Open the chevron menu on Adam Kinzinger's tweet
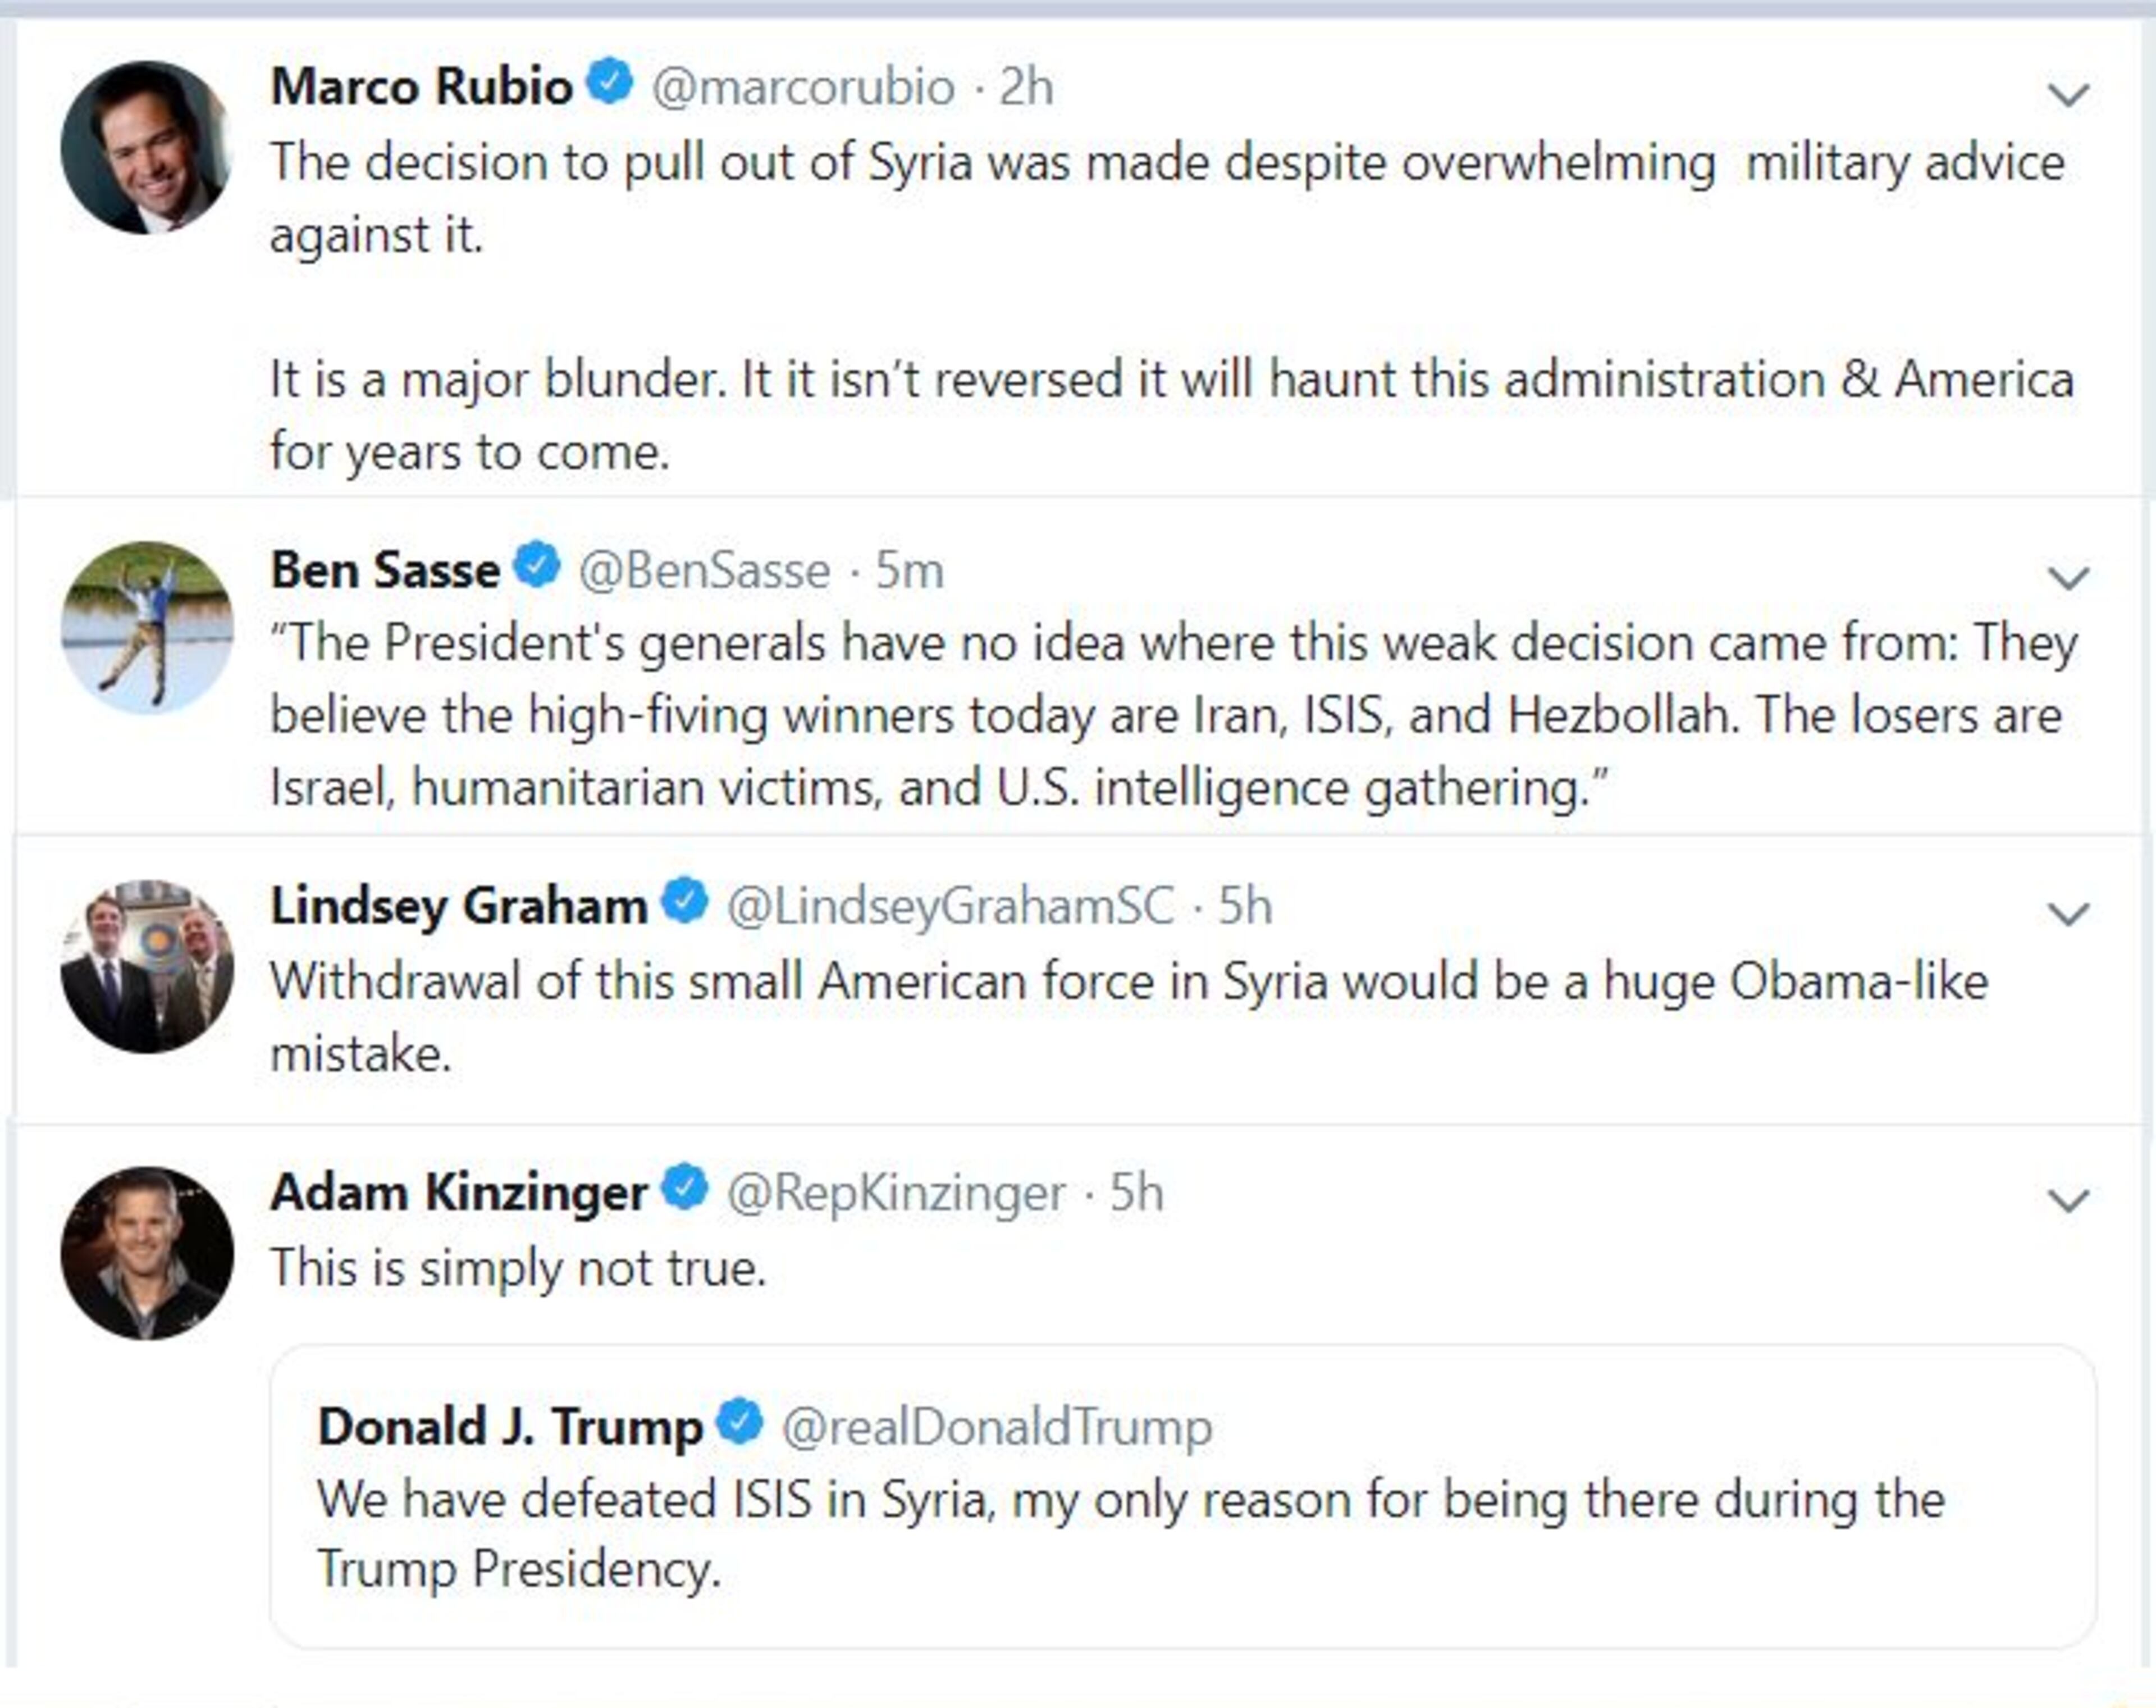Image resolution: width=2156 pixels, height=1708 pixels. (x=2068, y=1200)
